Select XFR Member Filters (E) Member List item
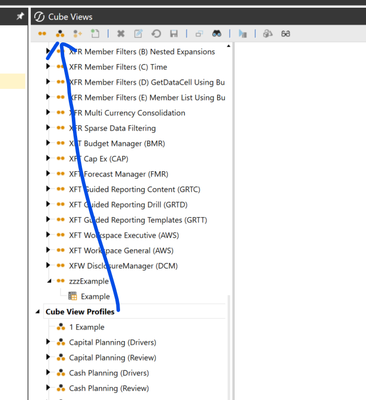This screenshot has width=366, height=400. point(147,98)
